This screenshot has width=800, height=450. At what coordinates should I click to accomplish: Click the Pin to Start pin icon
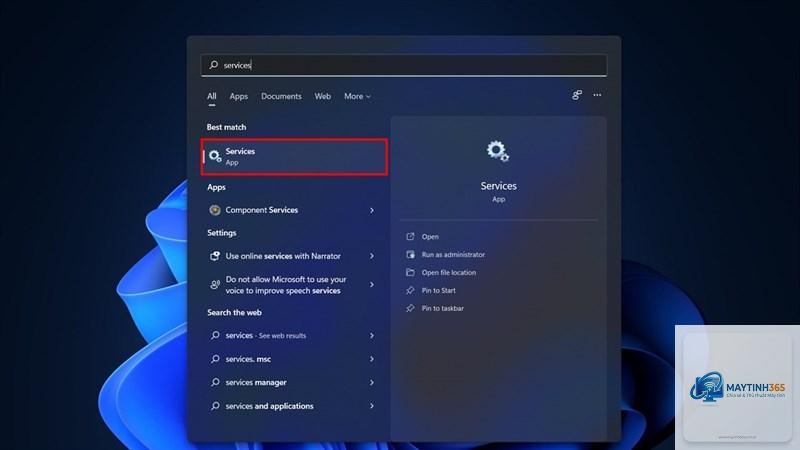[x=410, y=290]
